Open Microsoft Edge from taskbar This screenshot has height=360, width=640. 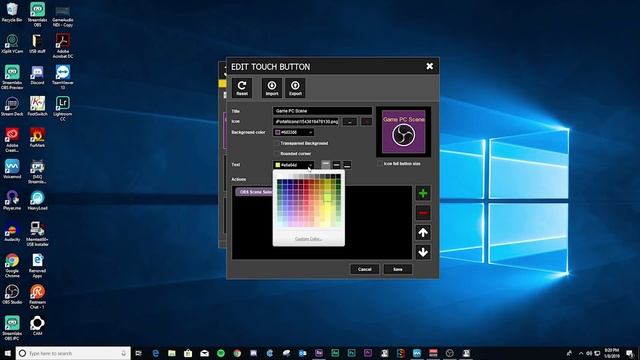[x=156, y=353]
